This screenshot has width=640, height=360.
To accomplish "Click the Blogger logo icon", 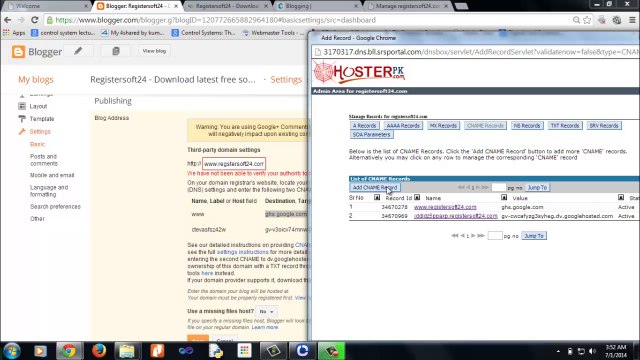I will [18, 52].
